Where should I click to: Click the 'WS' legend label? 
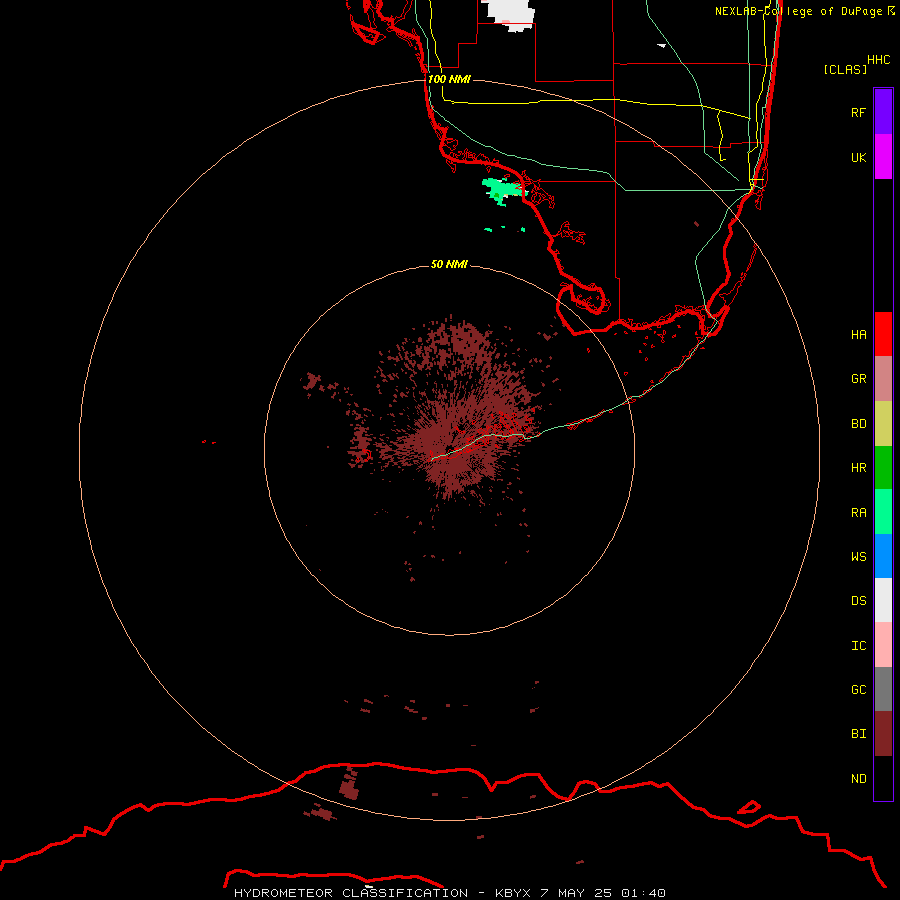coord(858,557)
